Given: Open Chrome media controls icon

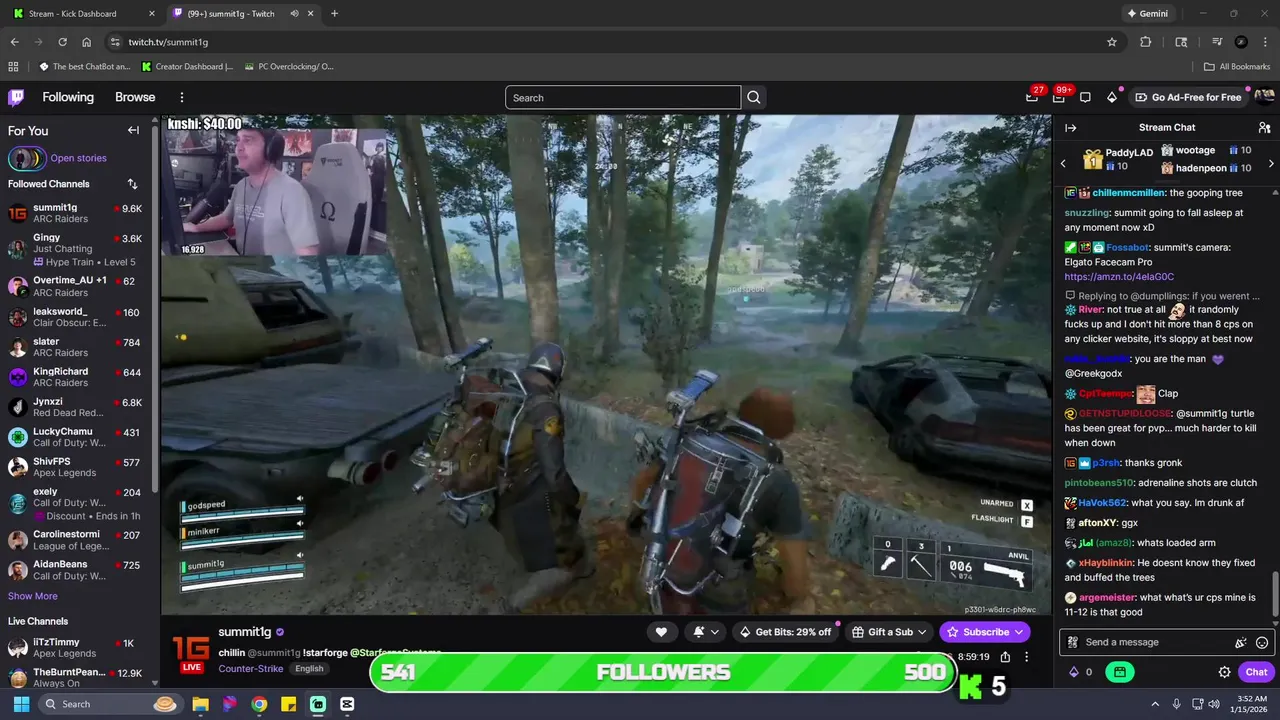Looking at the screenshot, I should 1217,42.
